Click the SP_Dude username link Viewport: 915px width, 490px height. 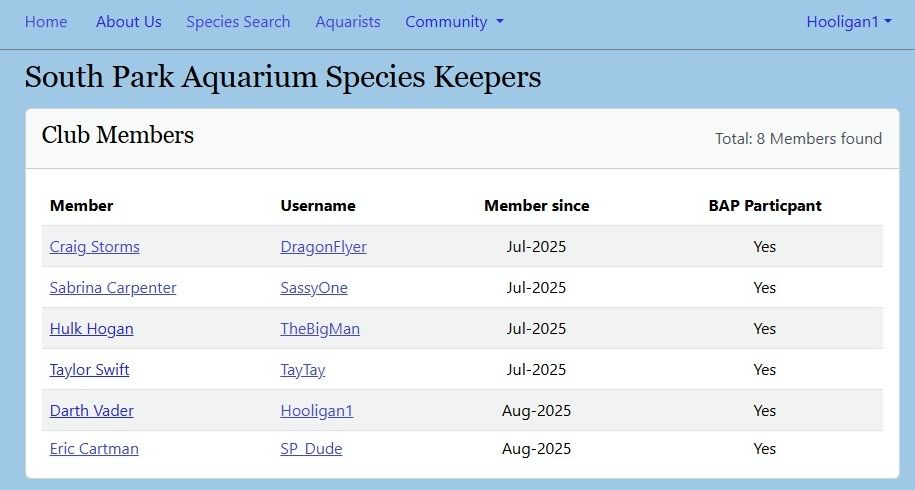tap(311, 449)
